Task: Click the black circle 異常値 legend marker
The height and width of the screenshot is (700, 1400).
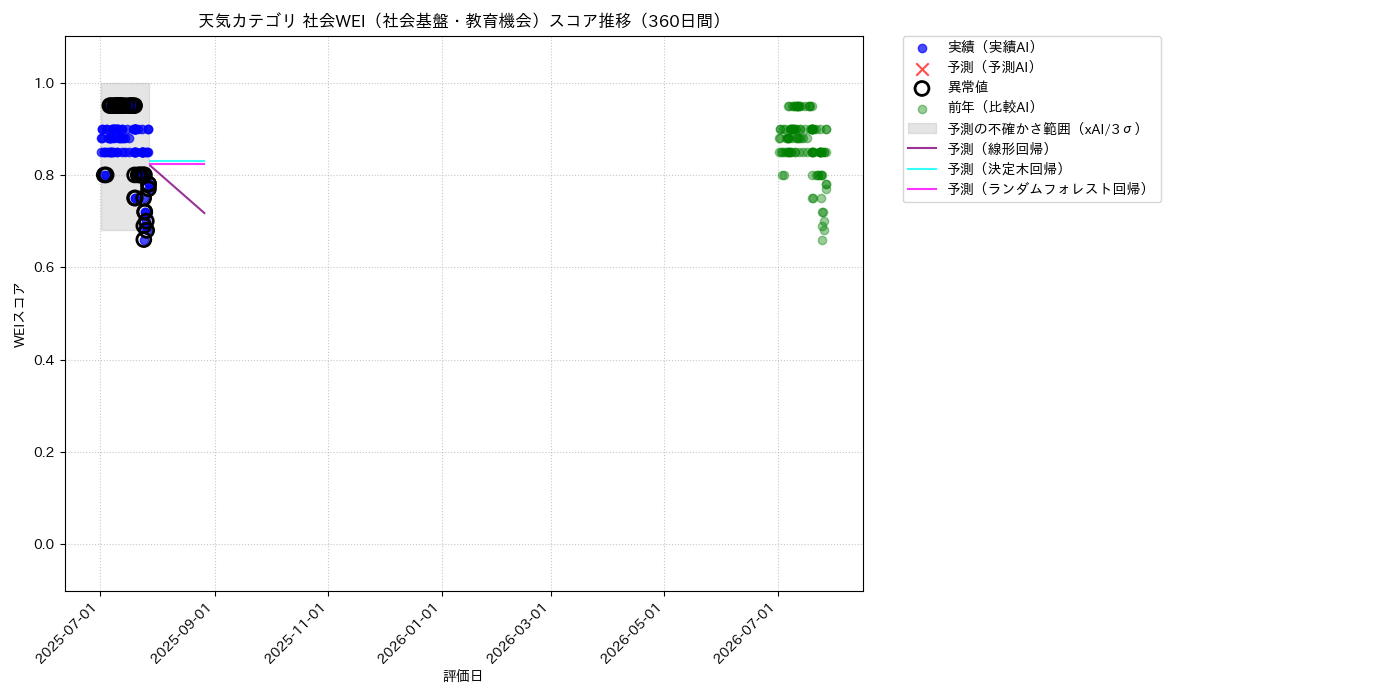Action: (922, 88)
